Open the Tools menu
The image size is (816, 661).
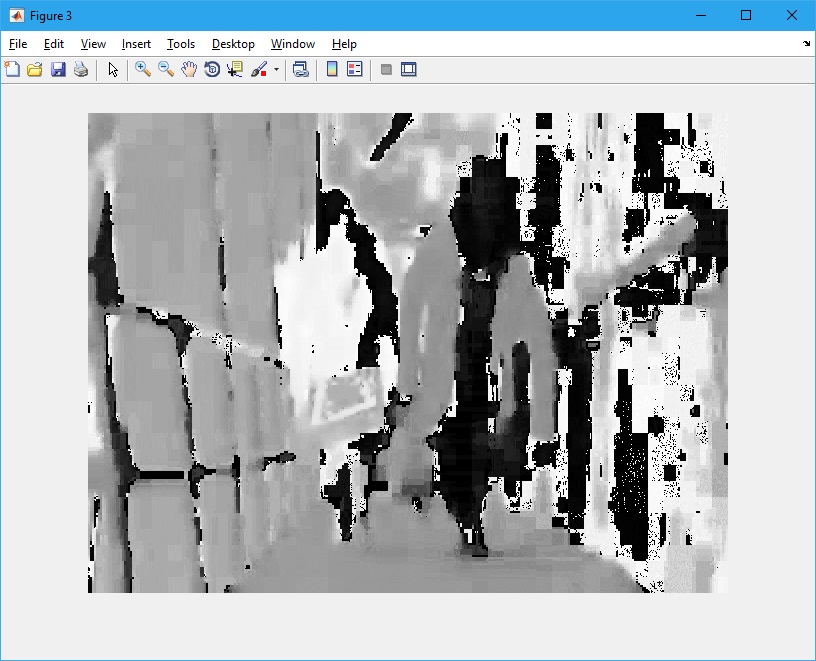point(181,44)
